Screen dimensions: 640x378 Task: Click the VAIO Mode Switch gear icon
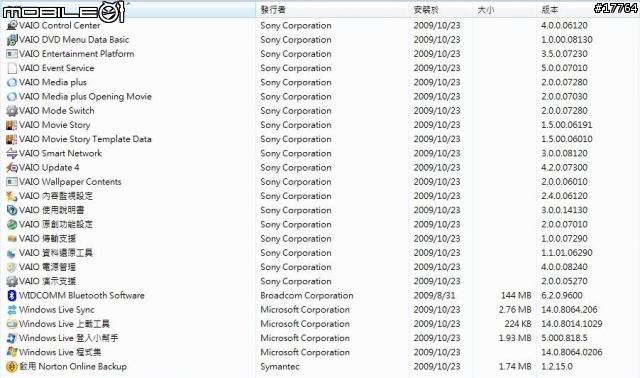pos(12,111)
